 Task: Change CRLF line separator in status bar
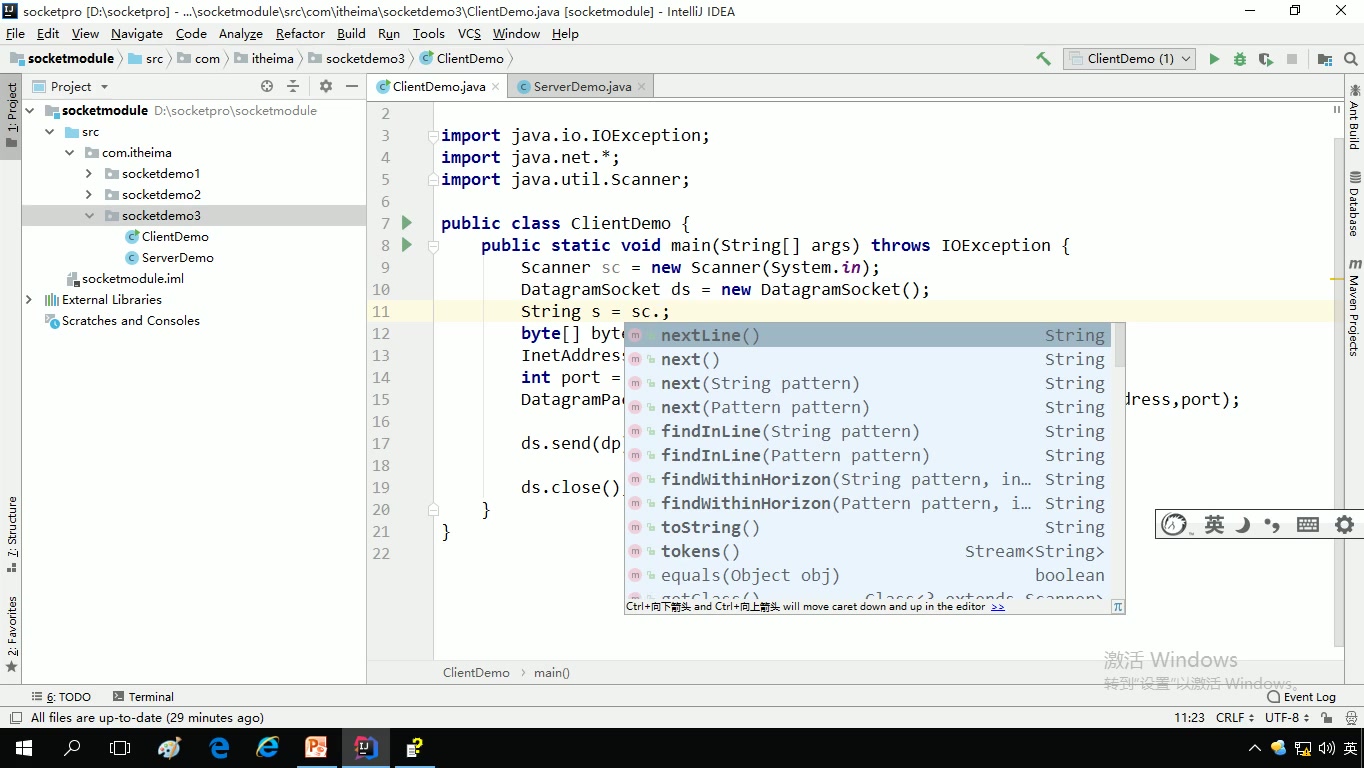click(x=1235, y=718)
